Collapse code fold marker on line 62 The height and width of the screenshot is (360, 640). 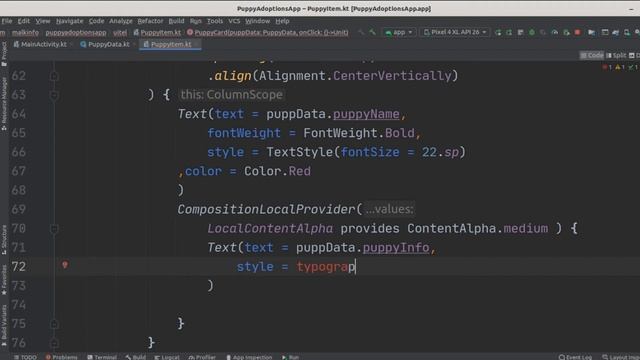click(54, 76)
